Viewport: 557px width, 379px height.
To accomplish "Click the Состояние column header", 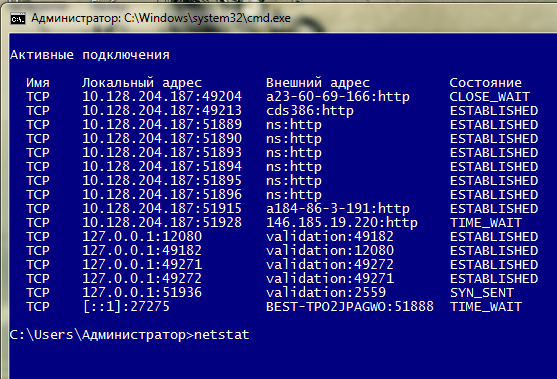I will (486, 83).
